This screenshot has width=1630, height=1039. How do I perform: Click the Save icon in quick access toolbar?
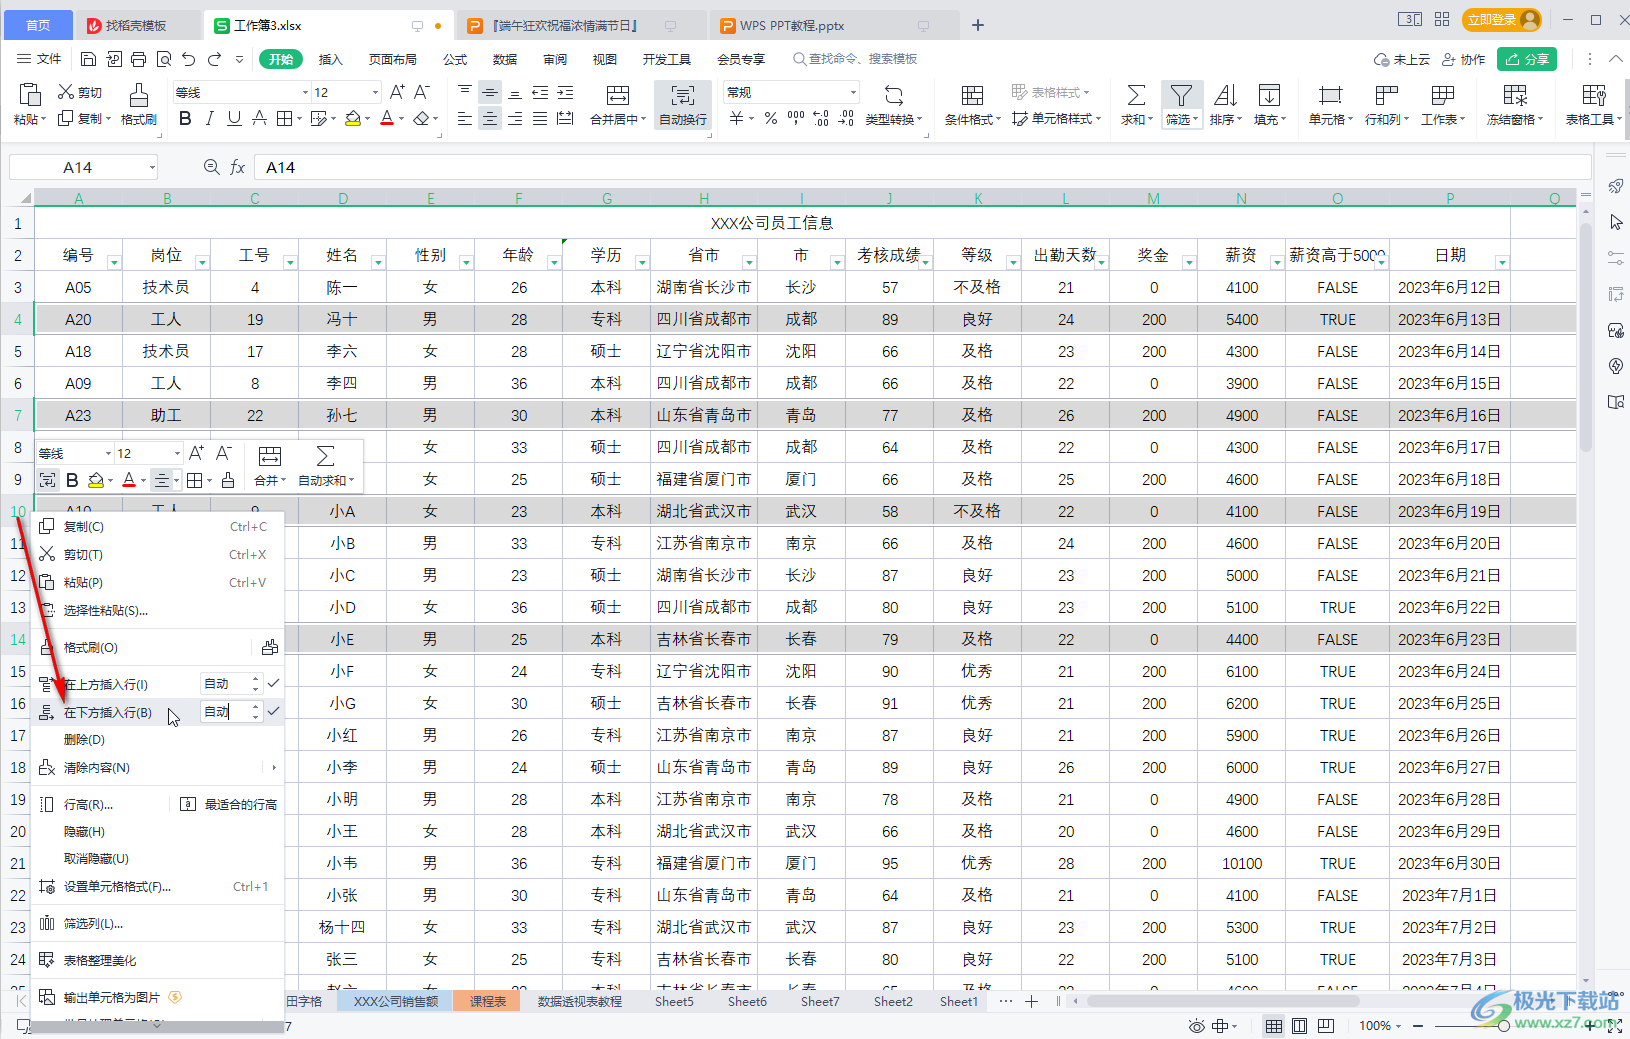point(88,59)
